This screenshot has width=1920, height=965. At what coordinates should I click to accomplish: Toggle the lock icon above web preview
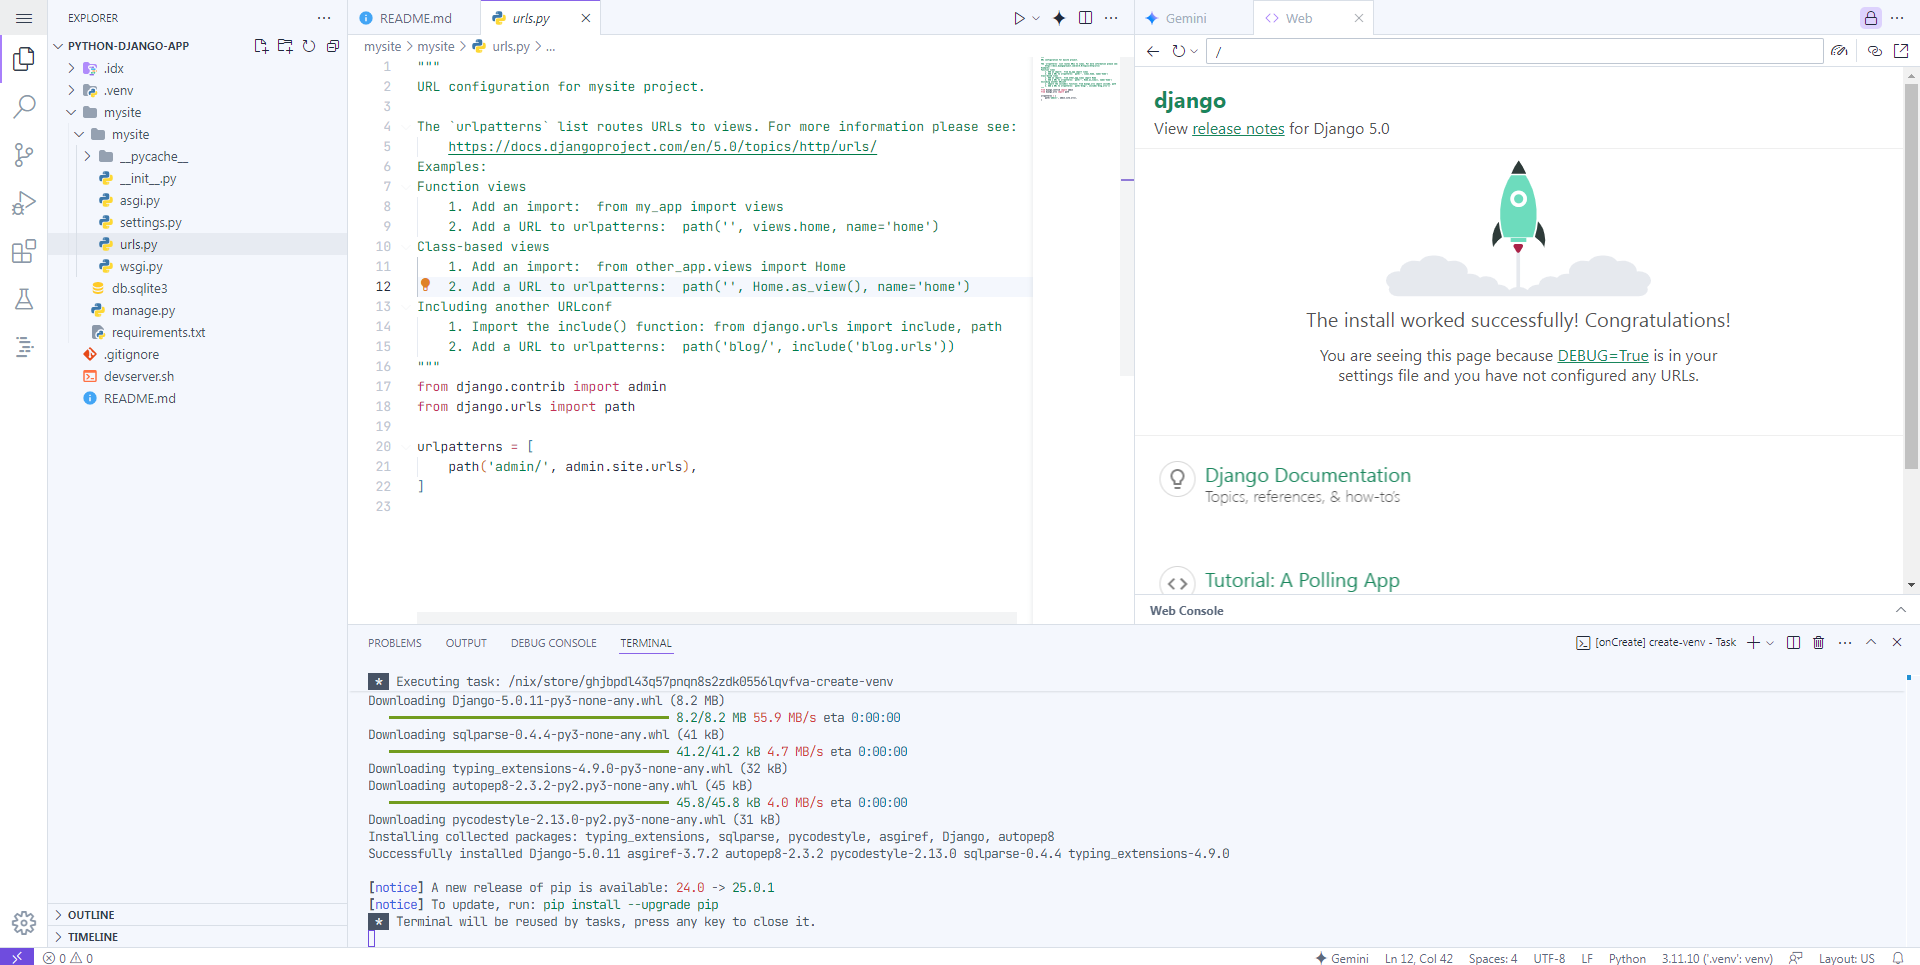1871,18
